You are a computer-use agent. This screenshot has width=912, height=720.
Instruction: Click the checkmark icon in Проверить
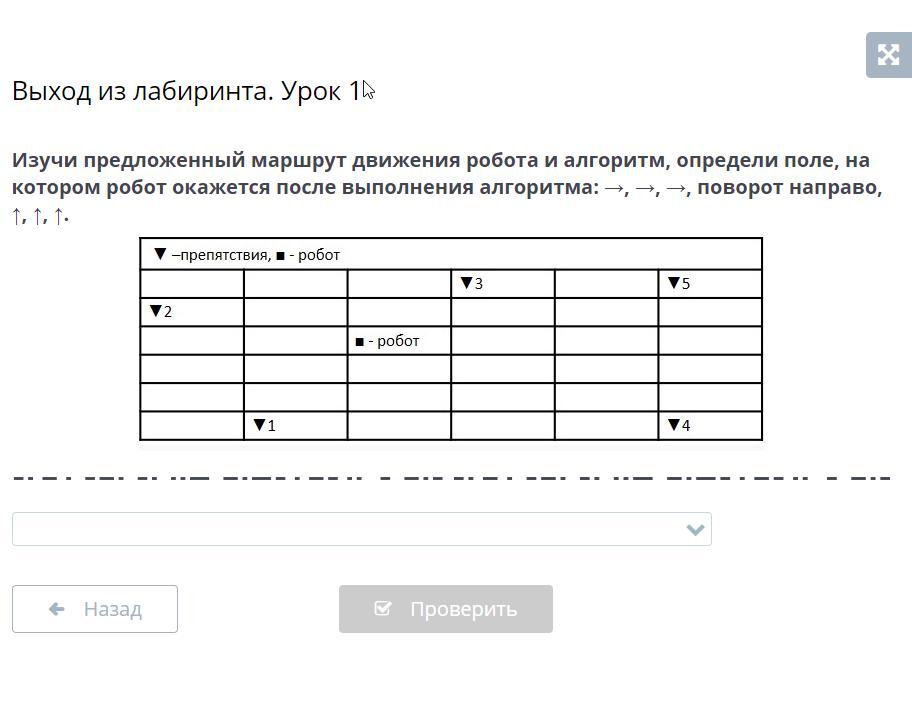(382, 608)
